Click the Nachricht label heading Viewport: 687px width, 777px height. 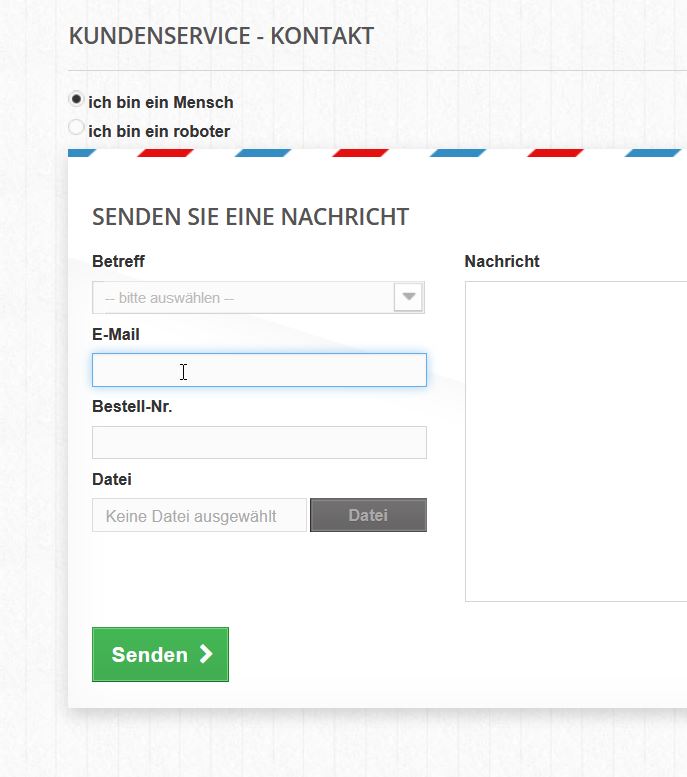502,261
